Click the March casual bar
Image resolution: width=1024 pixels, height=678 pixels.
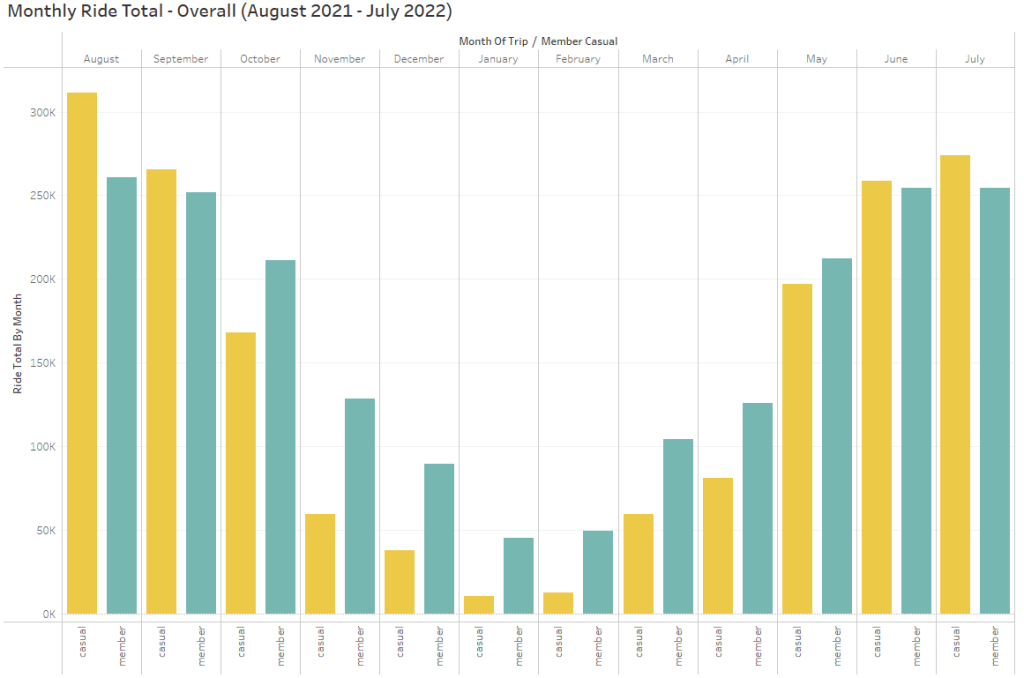[638, 563]
